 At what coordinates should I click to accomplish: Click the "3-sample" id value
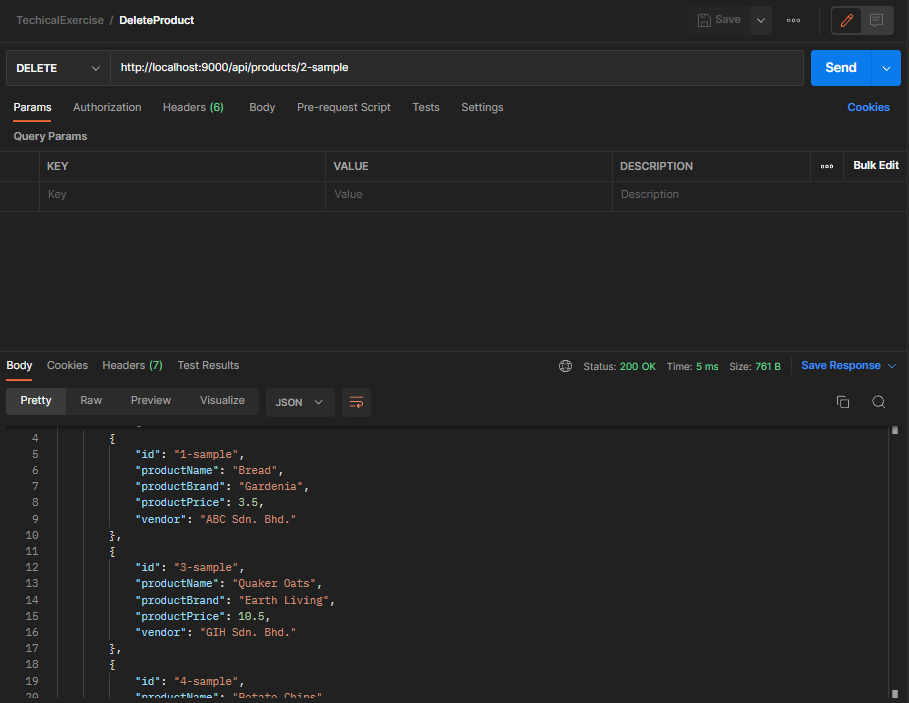(x=206, y=567)
